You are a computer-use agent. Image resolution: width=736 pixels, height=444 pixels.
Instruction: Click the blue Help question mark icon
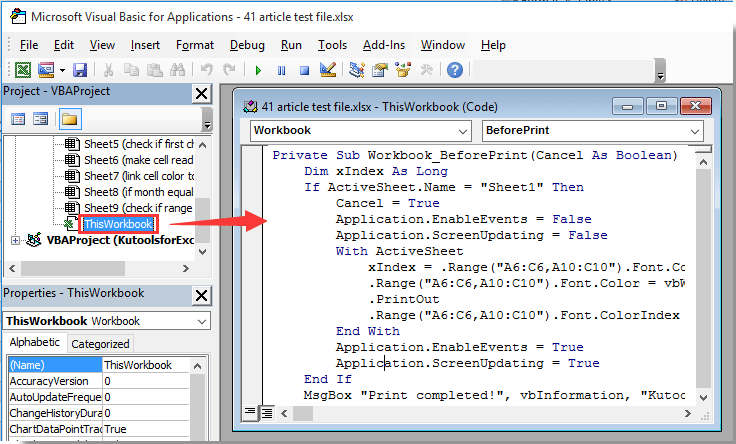click(455, 70)
